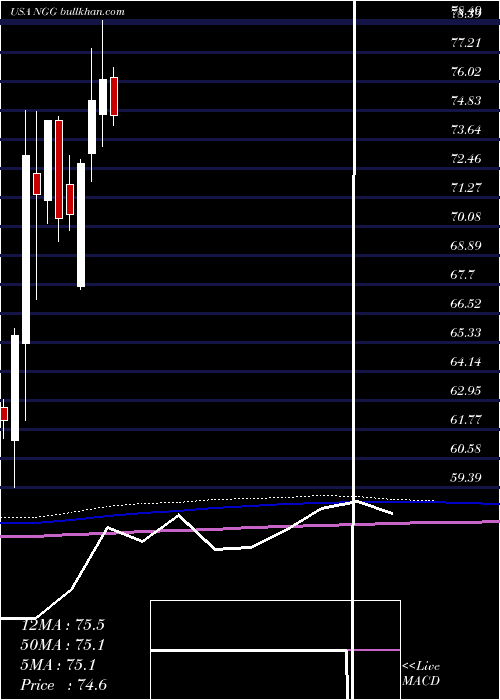Click the 64.14 price axis label
The image size is (500, 700).
click(466, 362)
